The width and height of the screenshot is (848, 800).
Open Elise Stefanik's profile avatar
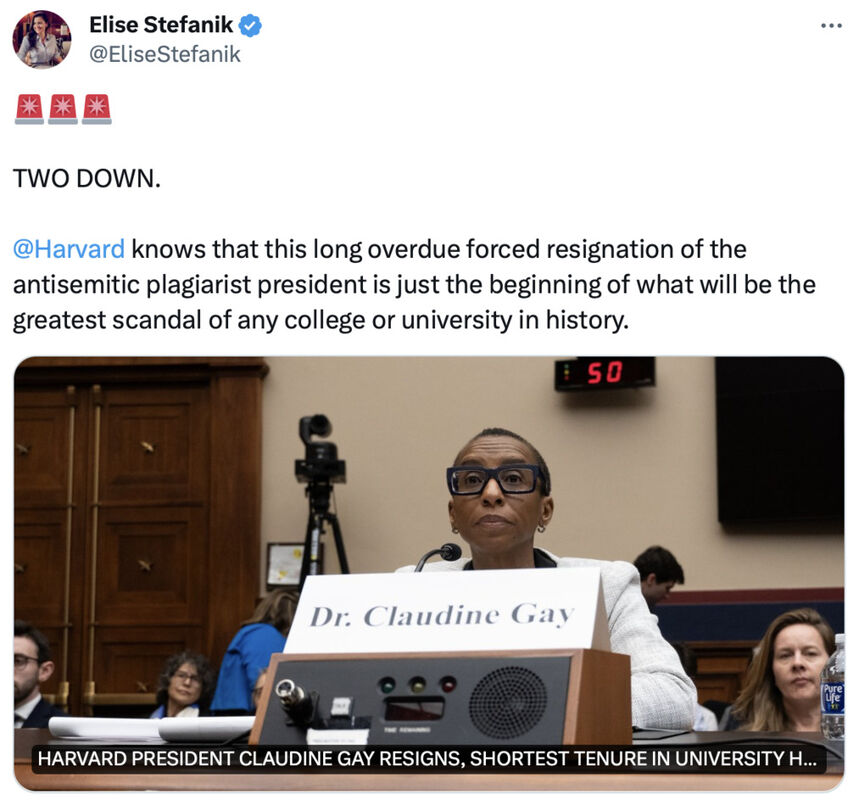[x=42, y=39]
